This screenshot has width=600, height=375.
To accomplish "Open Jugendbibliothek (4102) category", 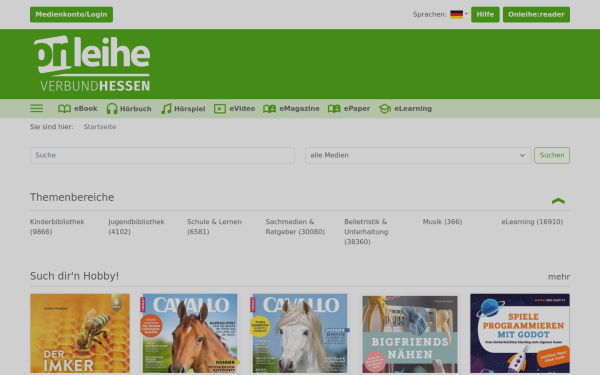I will tap(136, 227).
